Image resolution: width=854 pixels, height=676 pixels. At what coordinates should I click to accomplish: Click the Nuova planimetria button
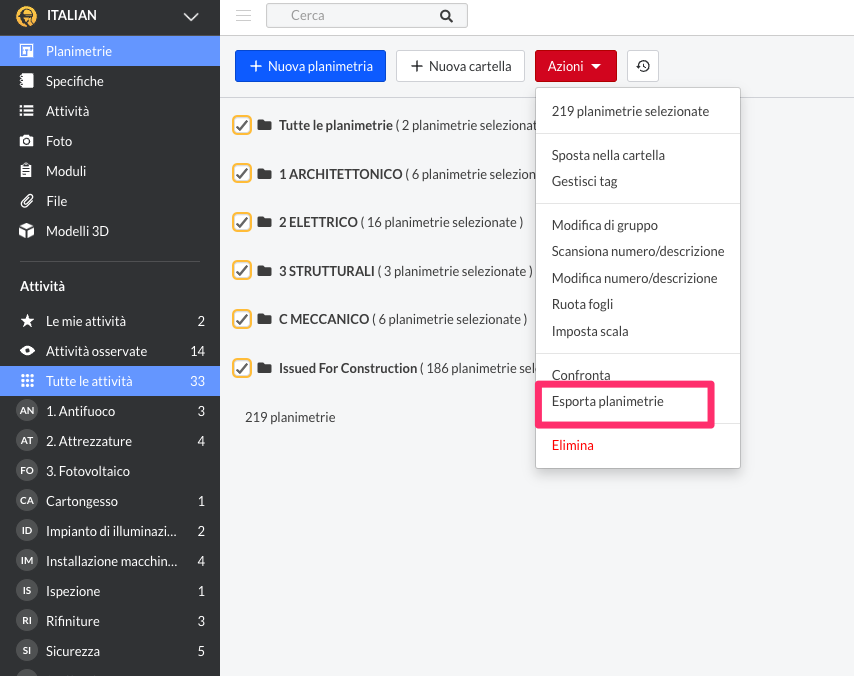310,66
